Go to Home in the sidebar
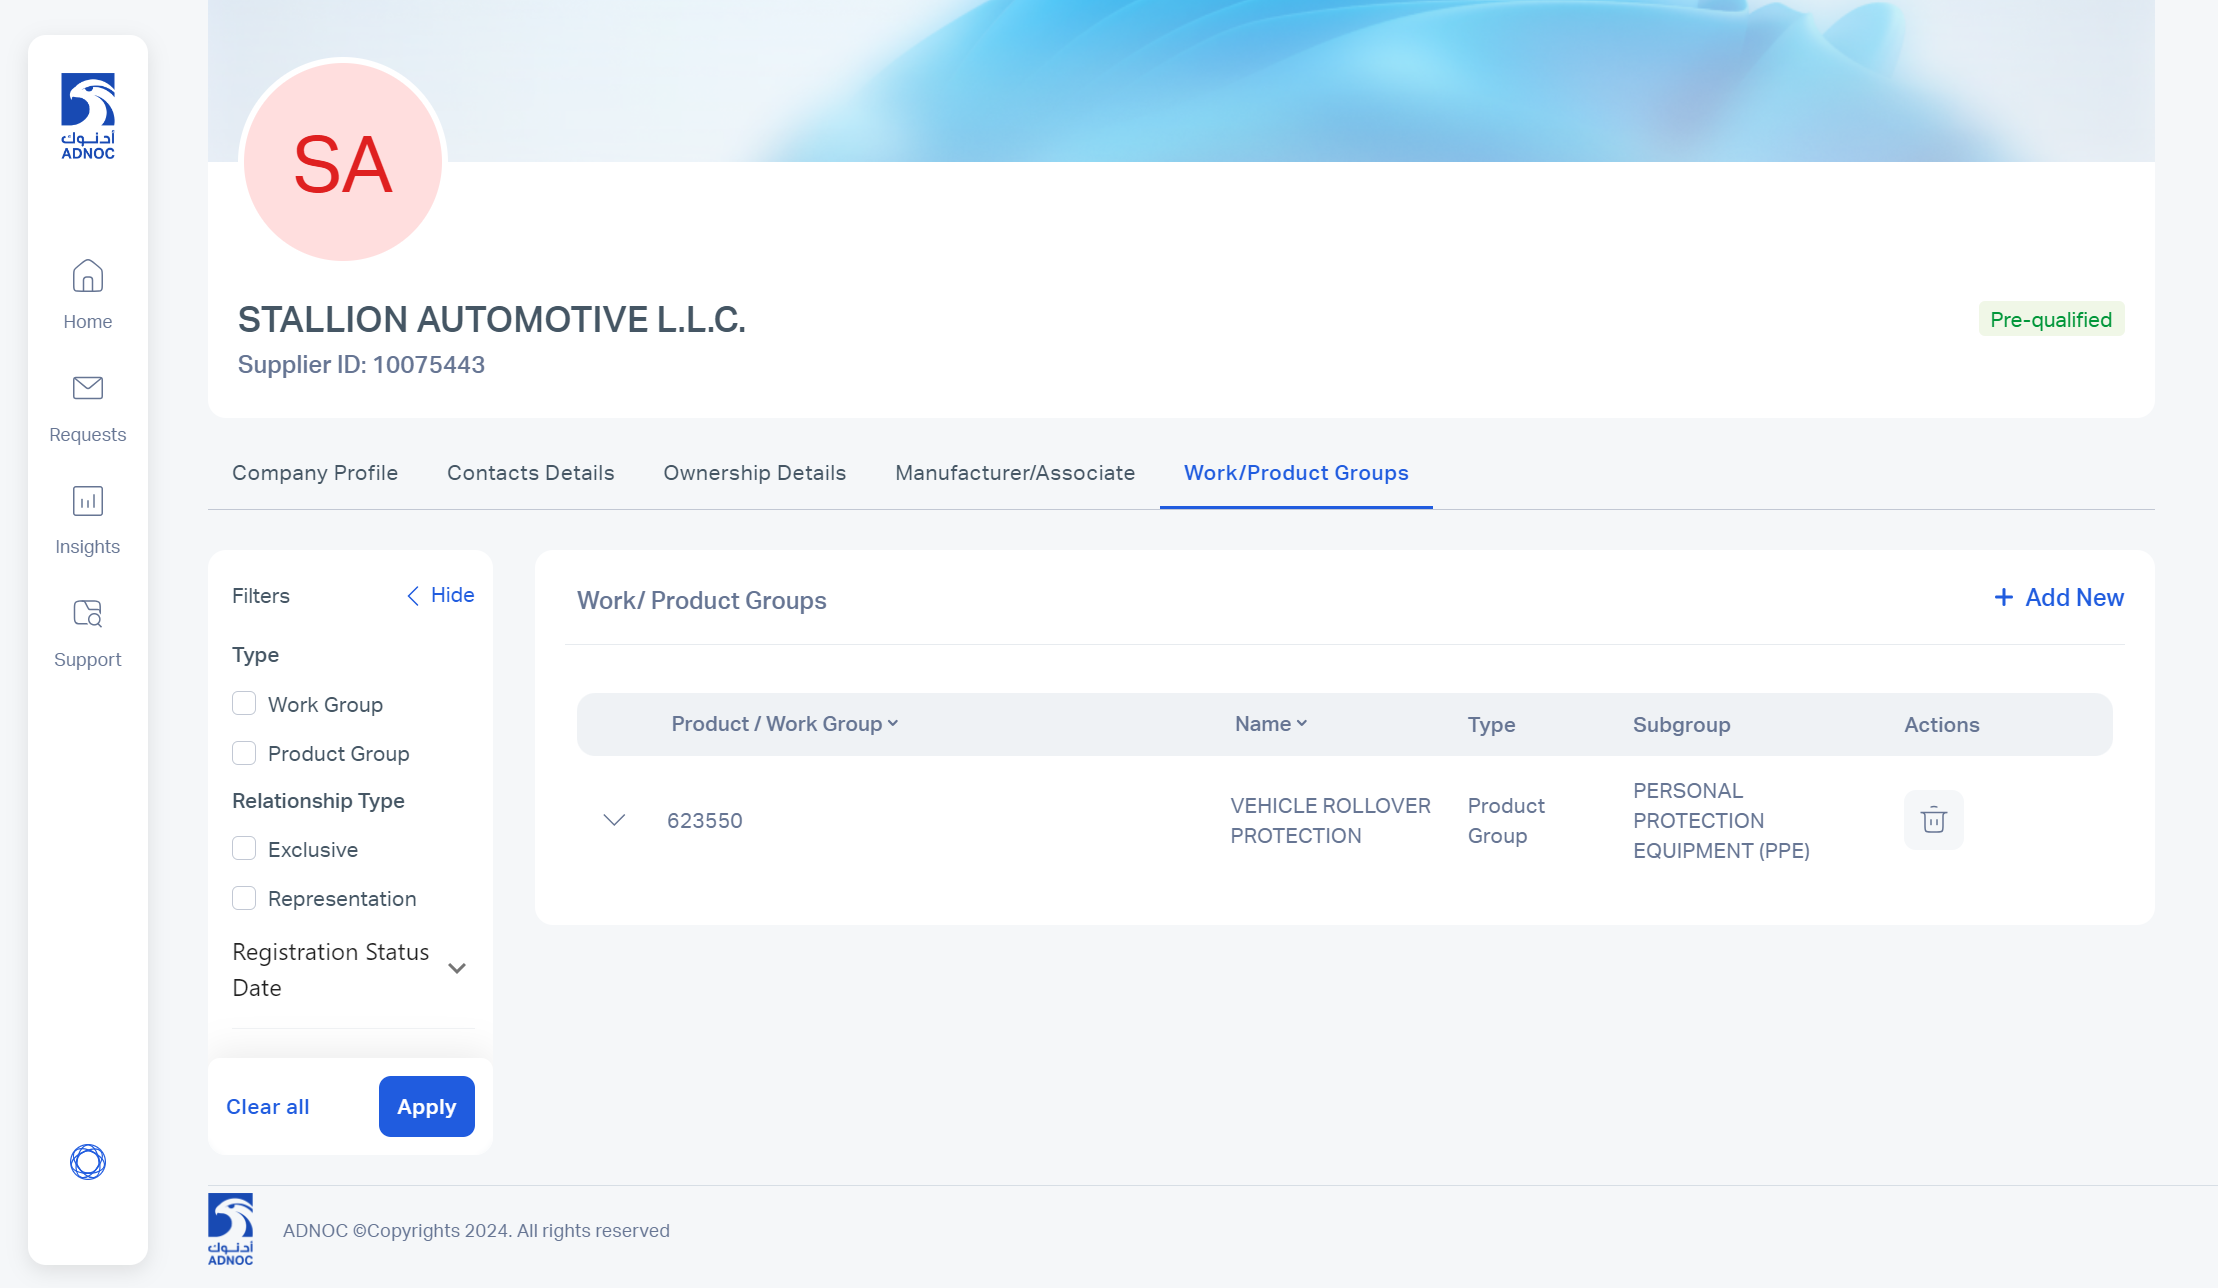The image size is (2218, 1288). pyautogui.click(x=88, y=295)
